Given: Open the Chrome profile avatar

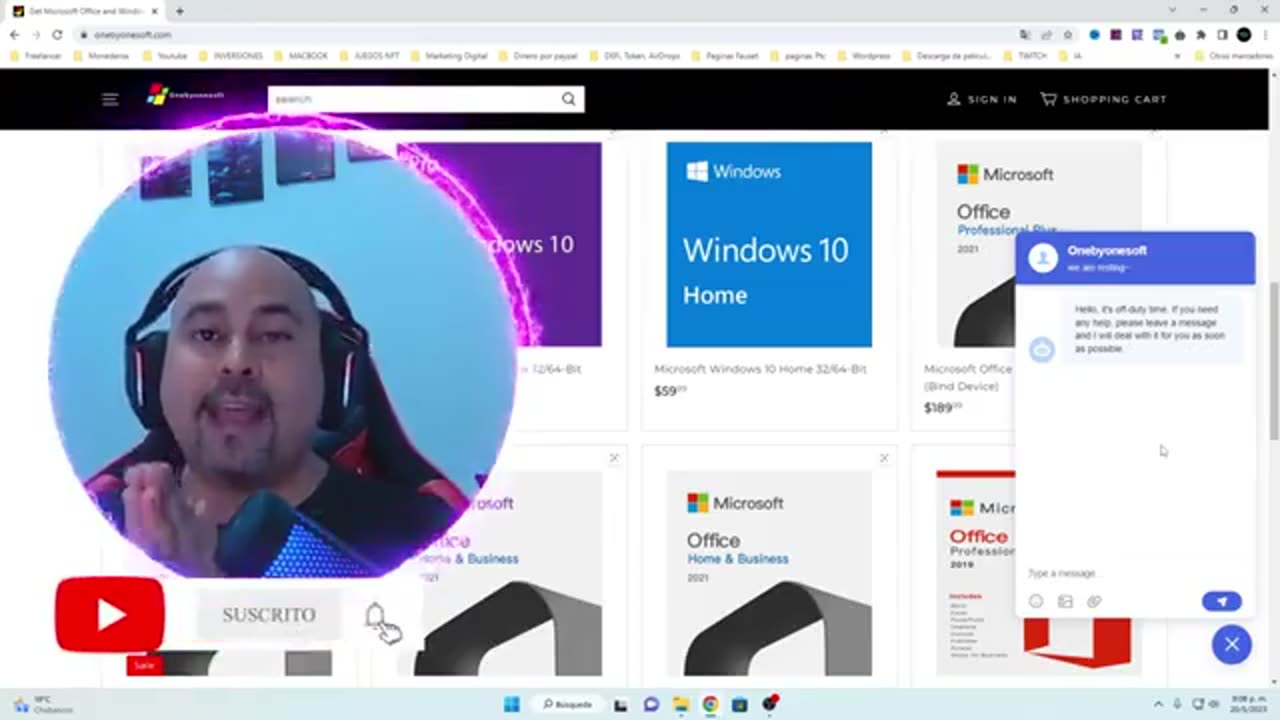Looking at the screenshot, I should tap(1244, 34).
